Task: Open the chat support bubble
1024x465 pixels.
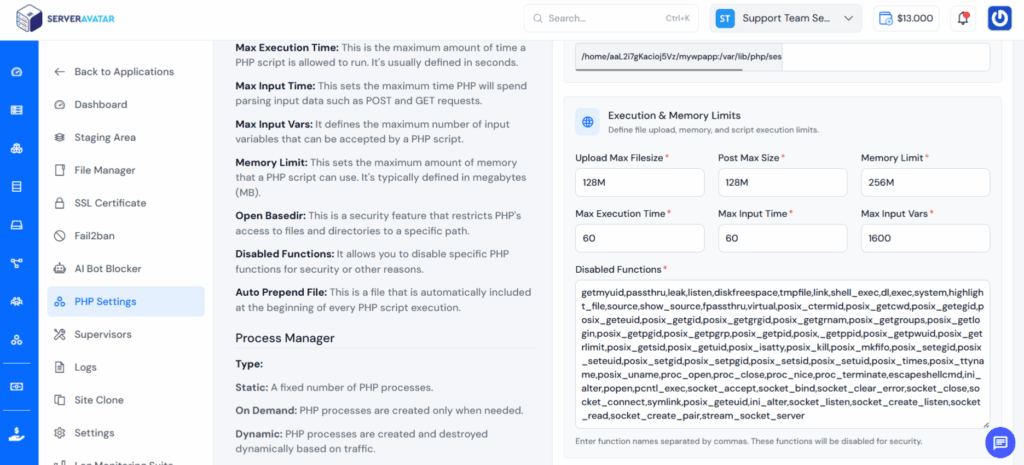Action: pyautogui.click(x=1000, y=443)
